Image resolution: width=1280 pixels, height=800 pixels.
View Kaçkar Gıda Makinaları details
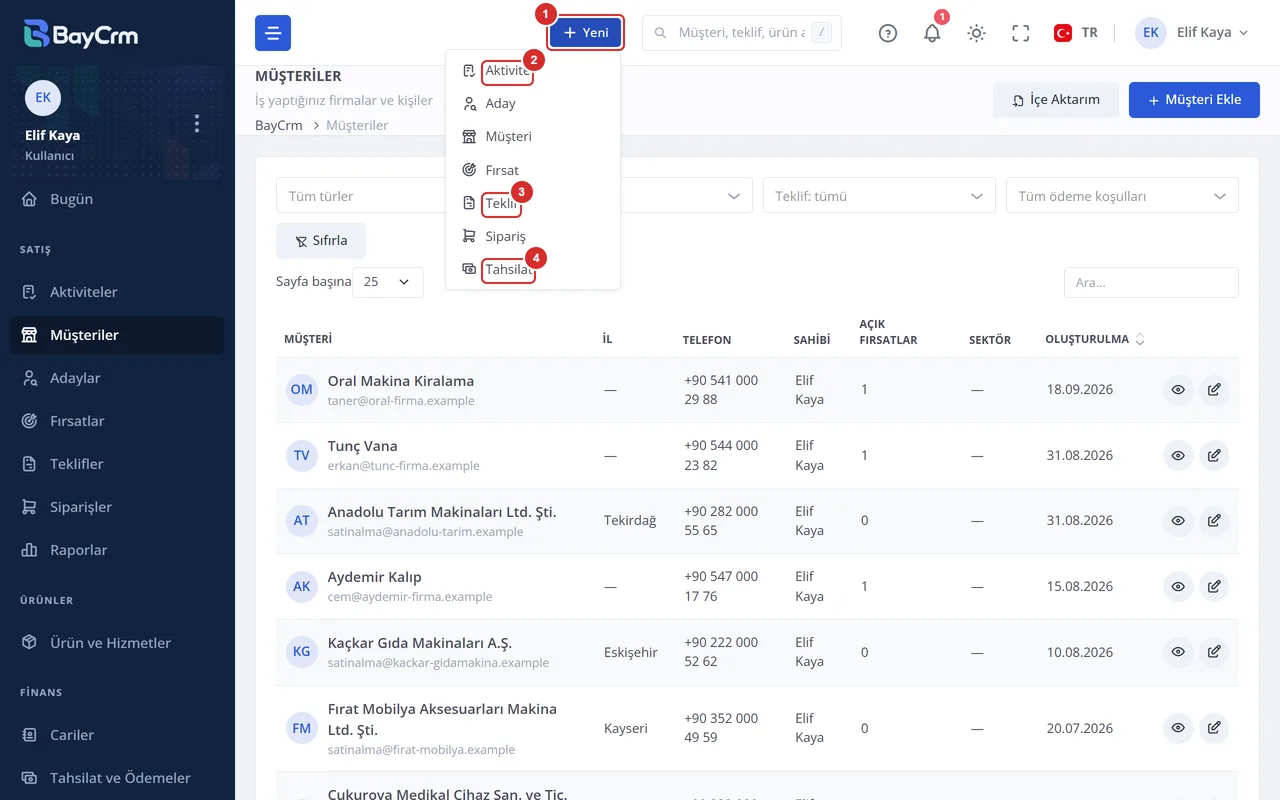pyautogui.click(x=1178, y=652)
